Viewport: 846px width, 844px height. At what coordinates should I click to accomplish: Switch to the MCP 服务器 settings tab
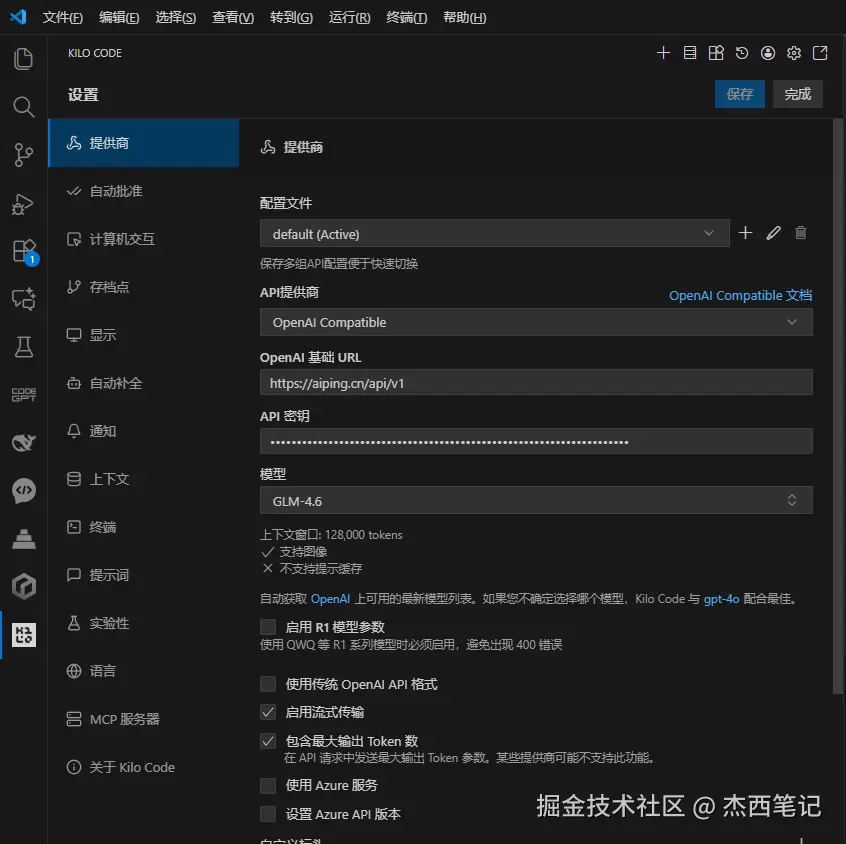(x=144, y=719)
